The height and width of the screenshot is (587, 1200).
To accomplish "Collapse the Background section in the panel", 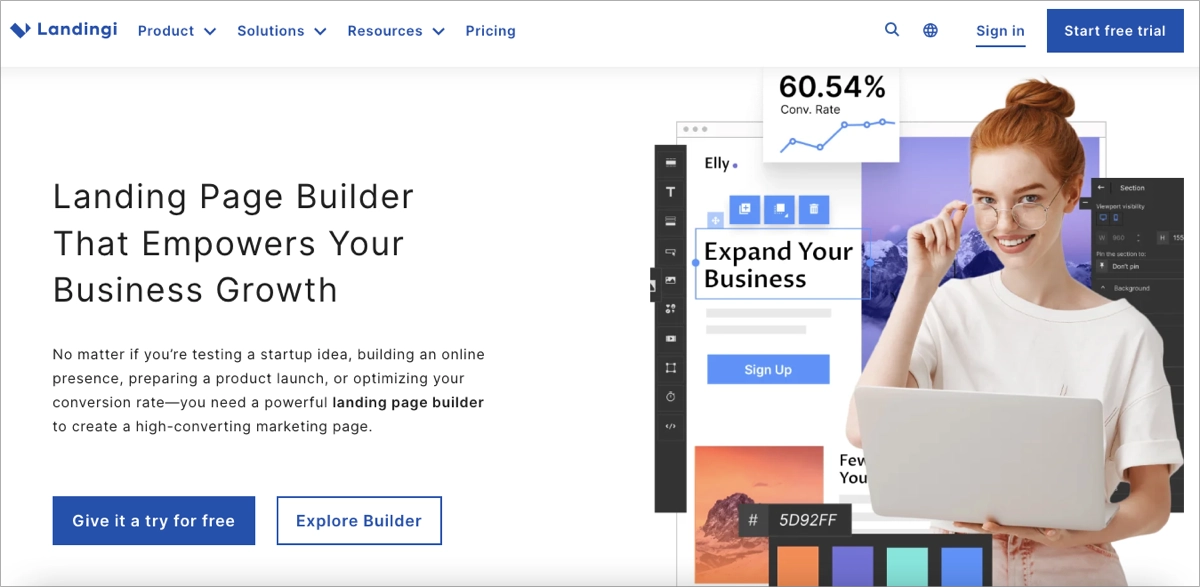I will (x=1103, y=288).
